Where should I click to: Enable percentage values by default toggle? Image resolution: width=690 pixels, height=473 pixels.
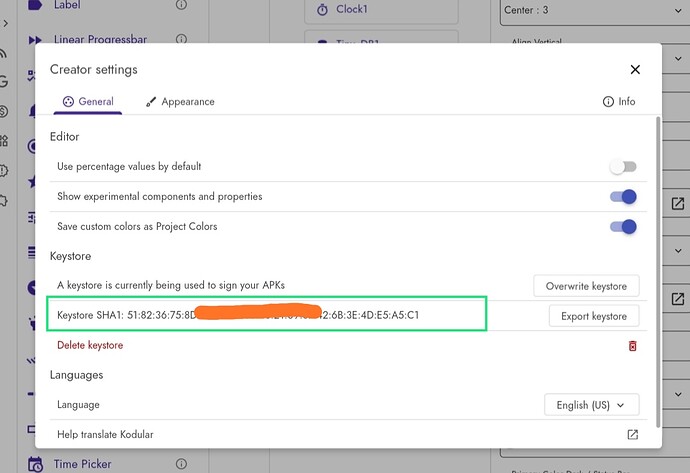623,167
